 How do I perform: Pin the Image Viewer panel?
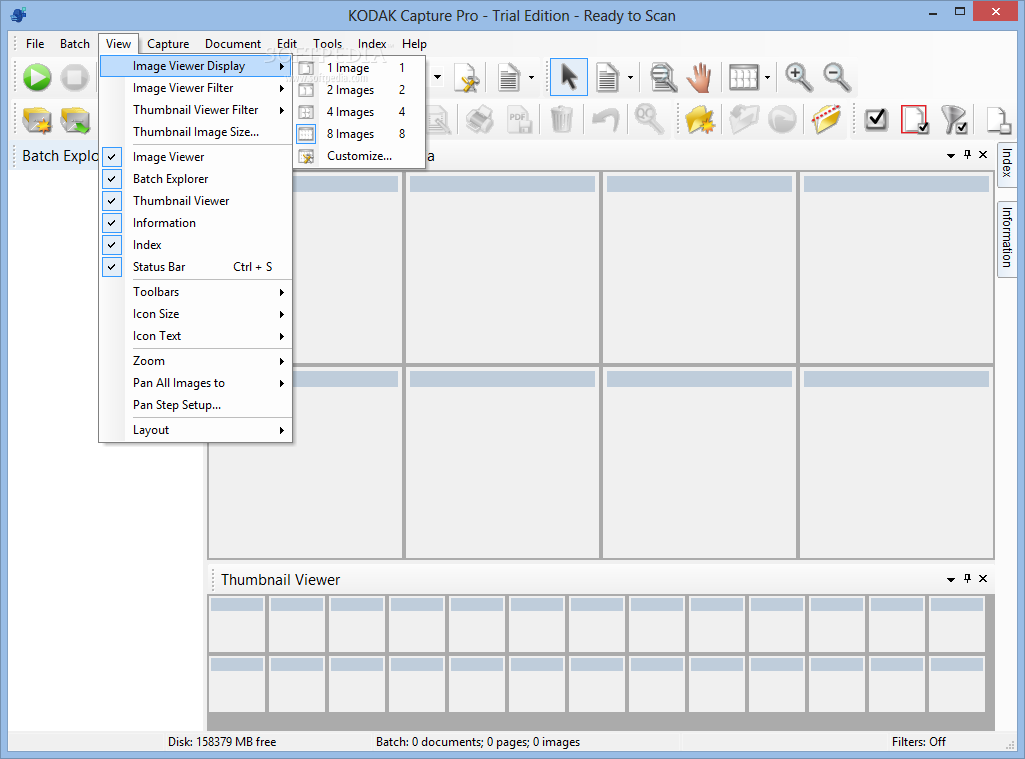[967, 155]
